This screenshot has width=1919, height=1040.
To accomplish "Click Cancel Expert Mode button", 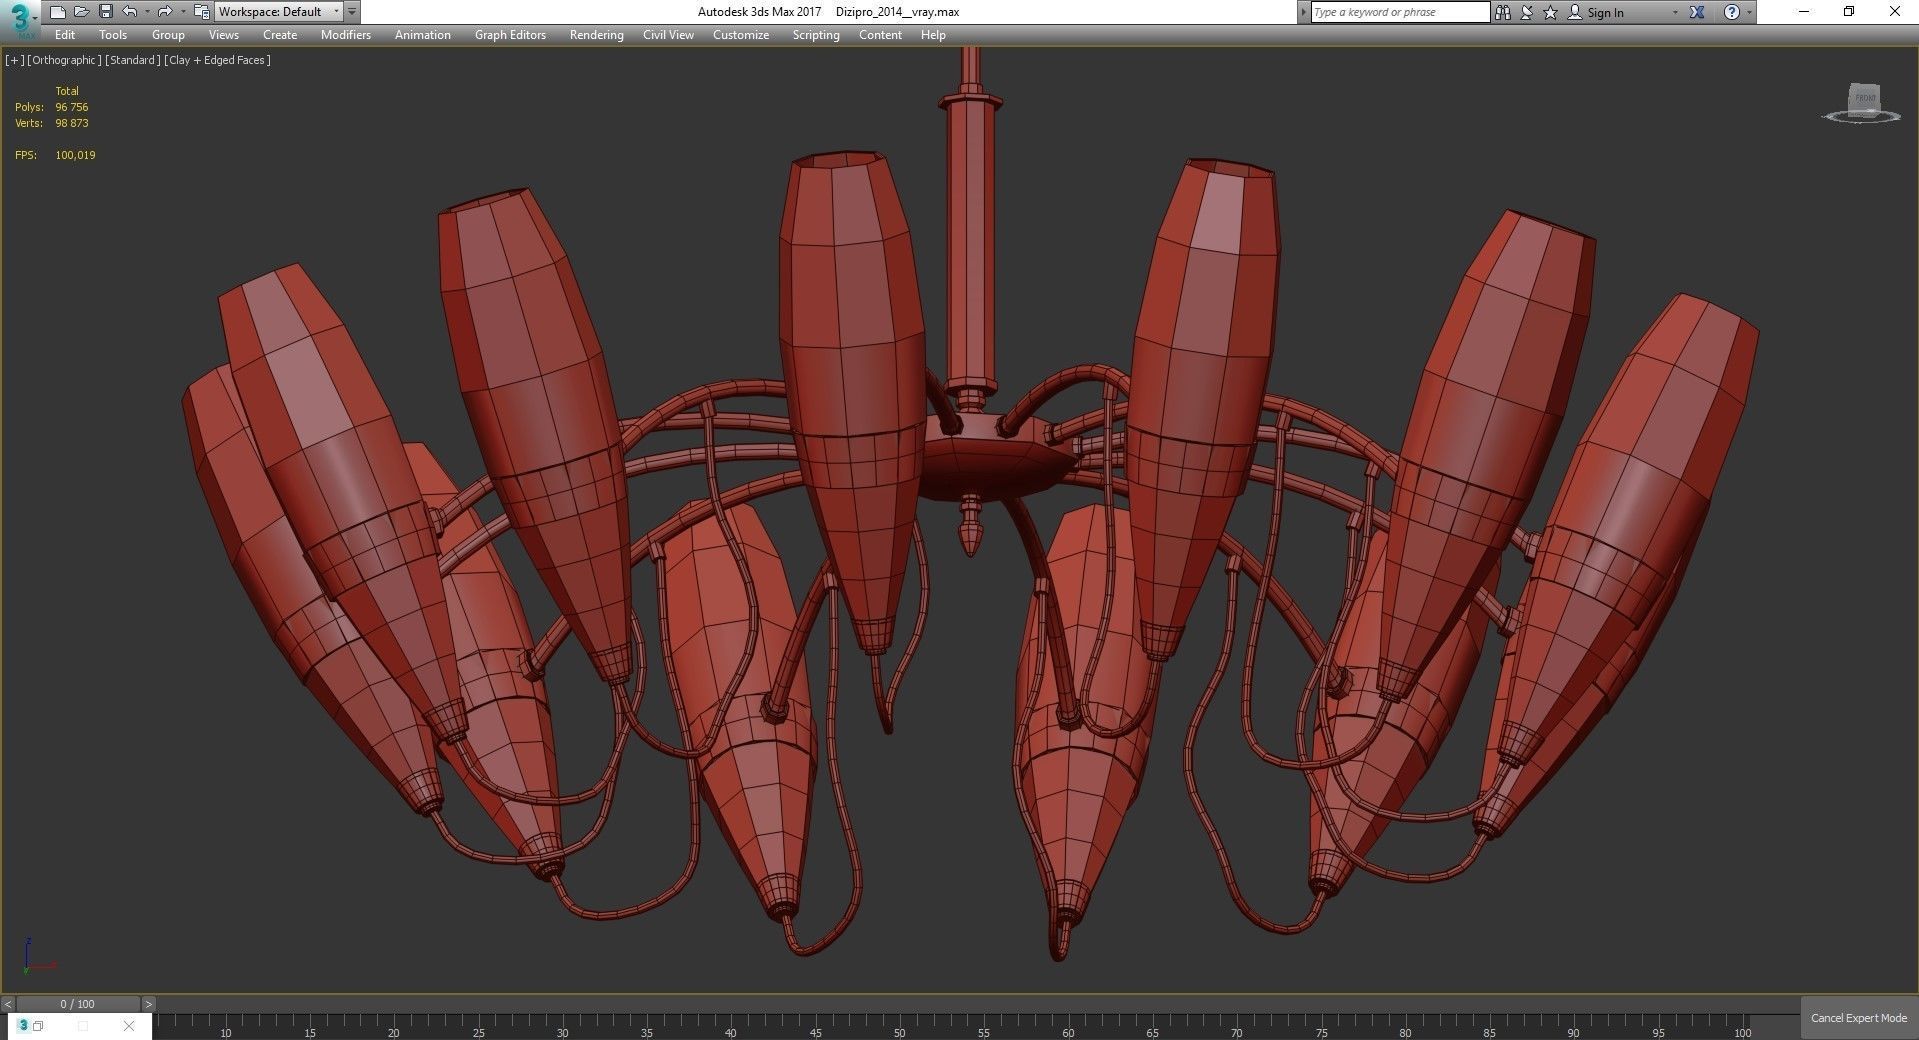I will [1859, 1018].
